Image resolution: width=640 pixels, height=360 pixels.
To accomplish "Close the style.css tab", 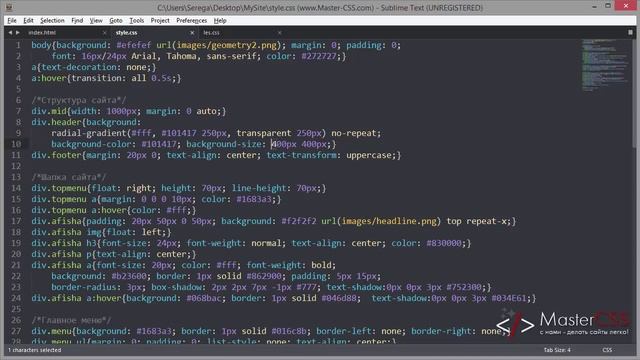I will tap(192, 33).
